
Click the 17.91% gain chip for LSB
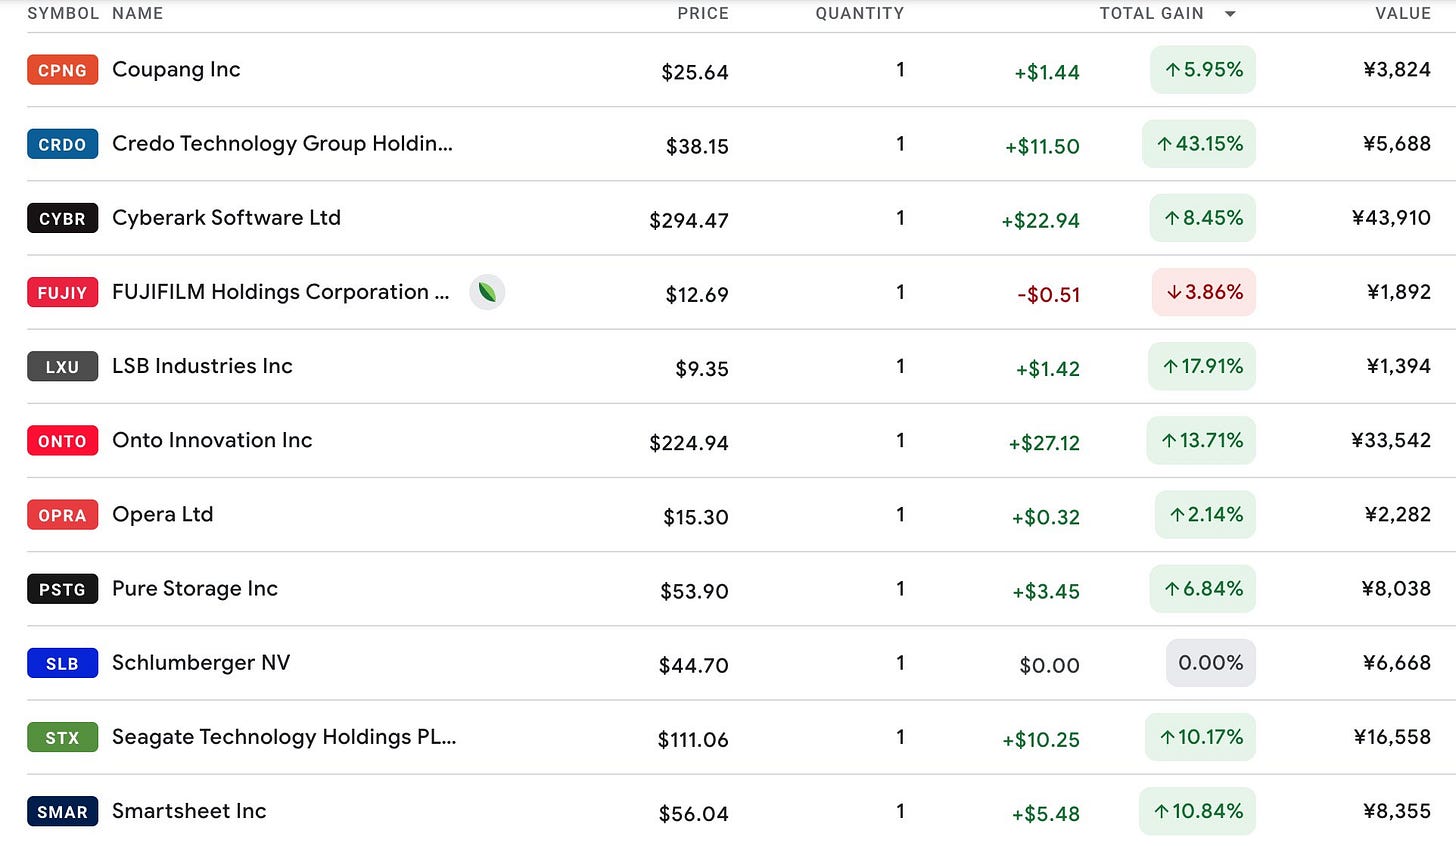(x=1202, y=366)
